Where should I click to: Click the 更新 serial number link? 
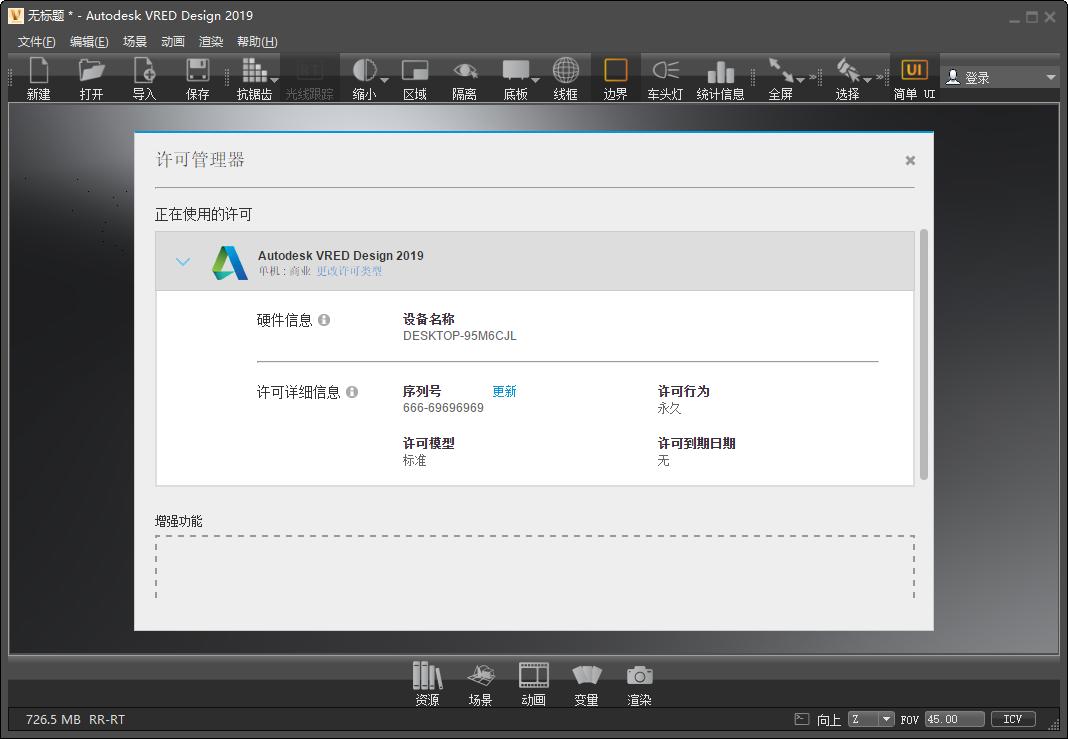(505, 391)
